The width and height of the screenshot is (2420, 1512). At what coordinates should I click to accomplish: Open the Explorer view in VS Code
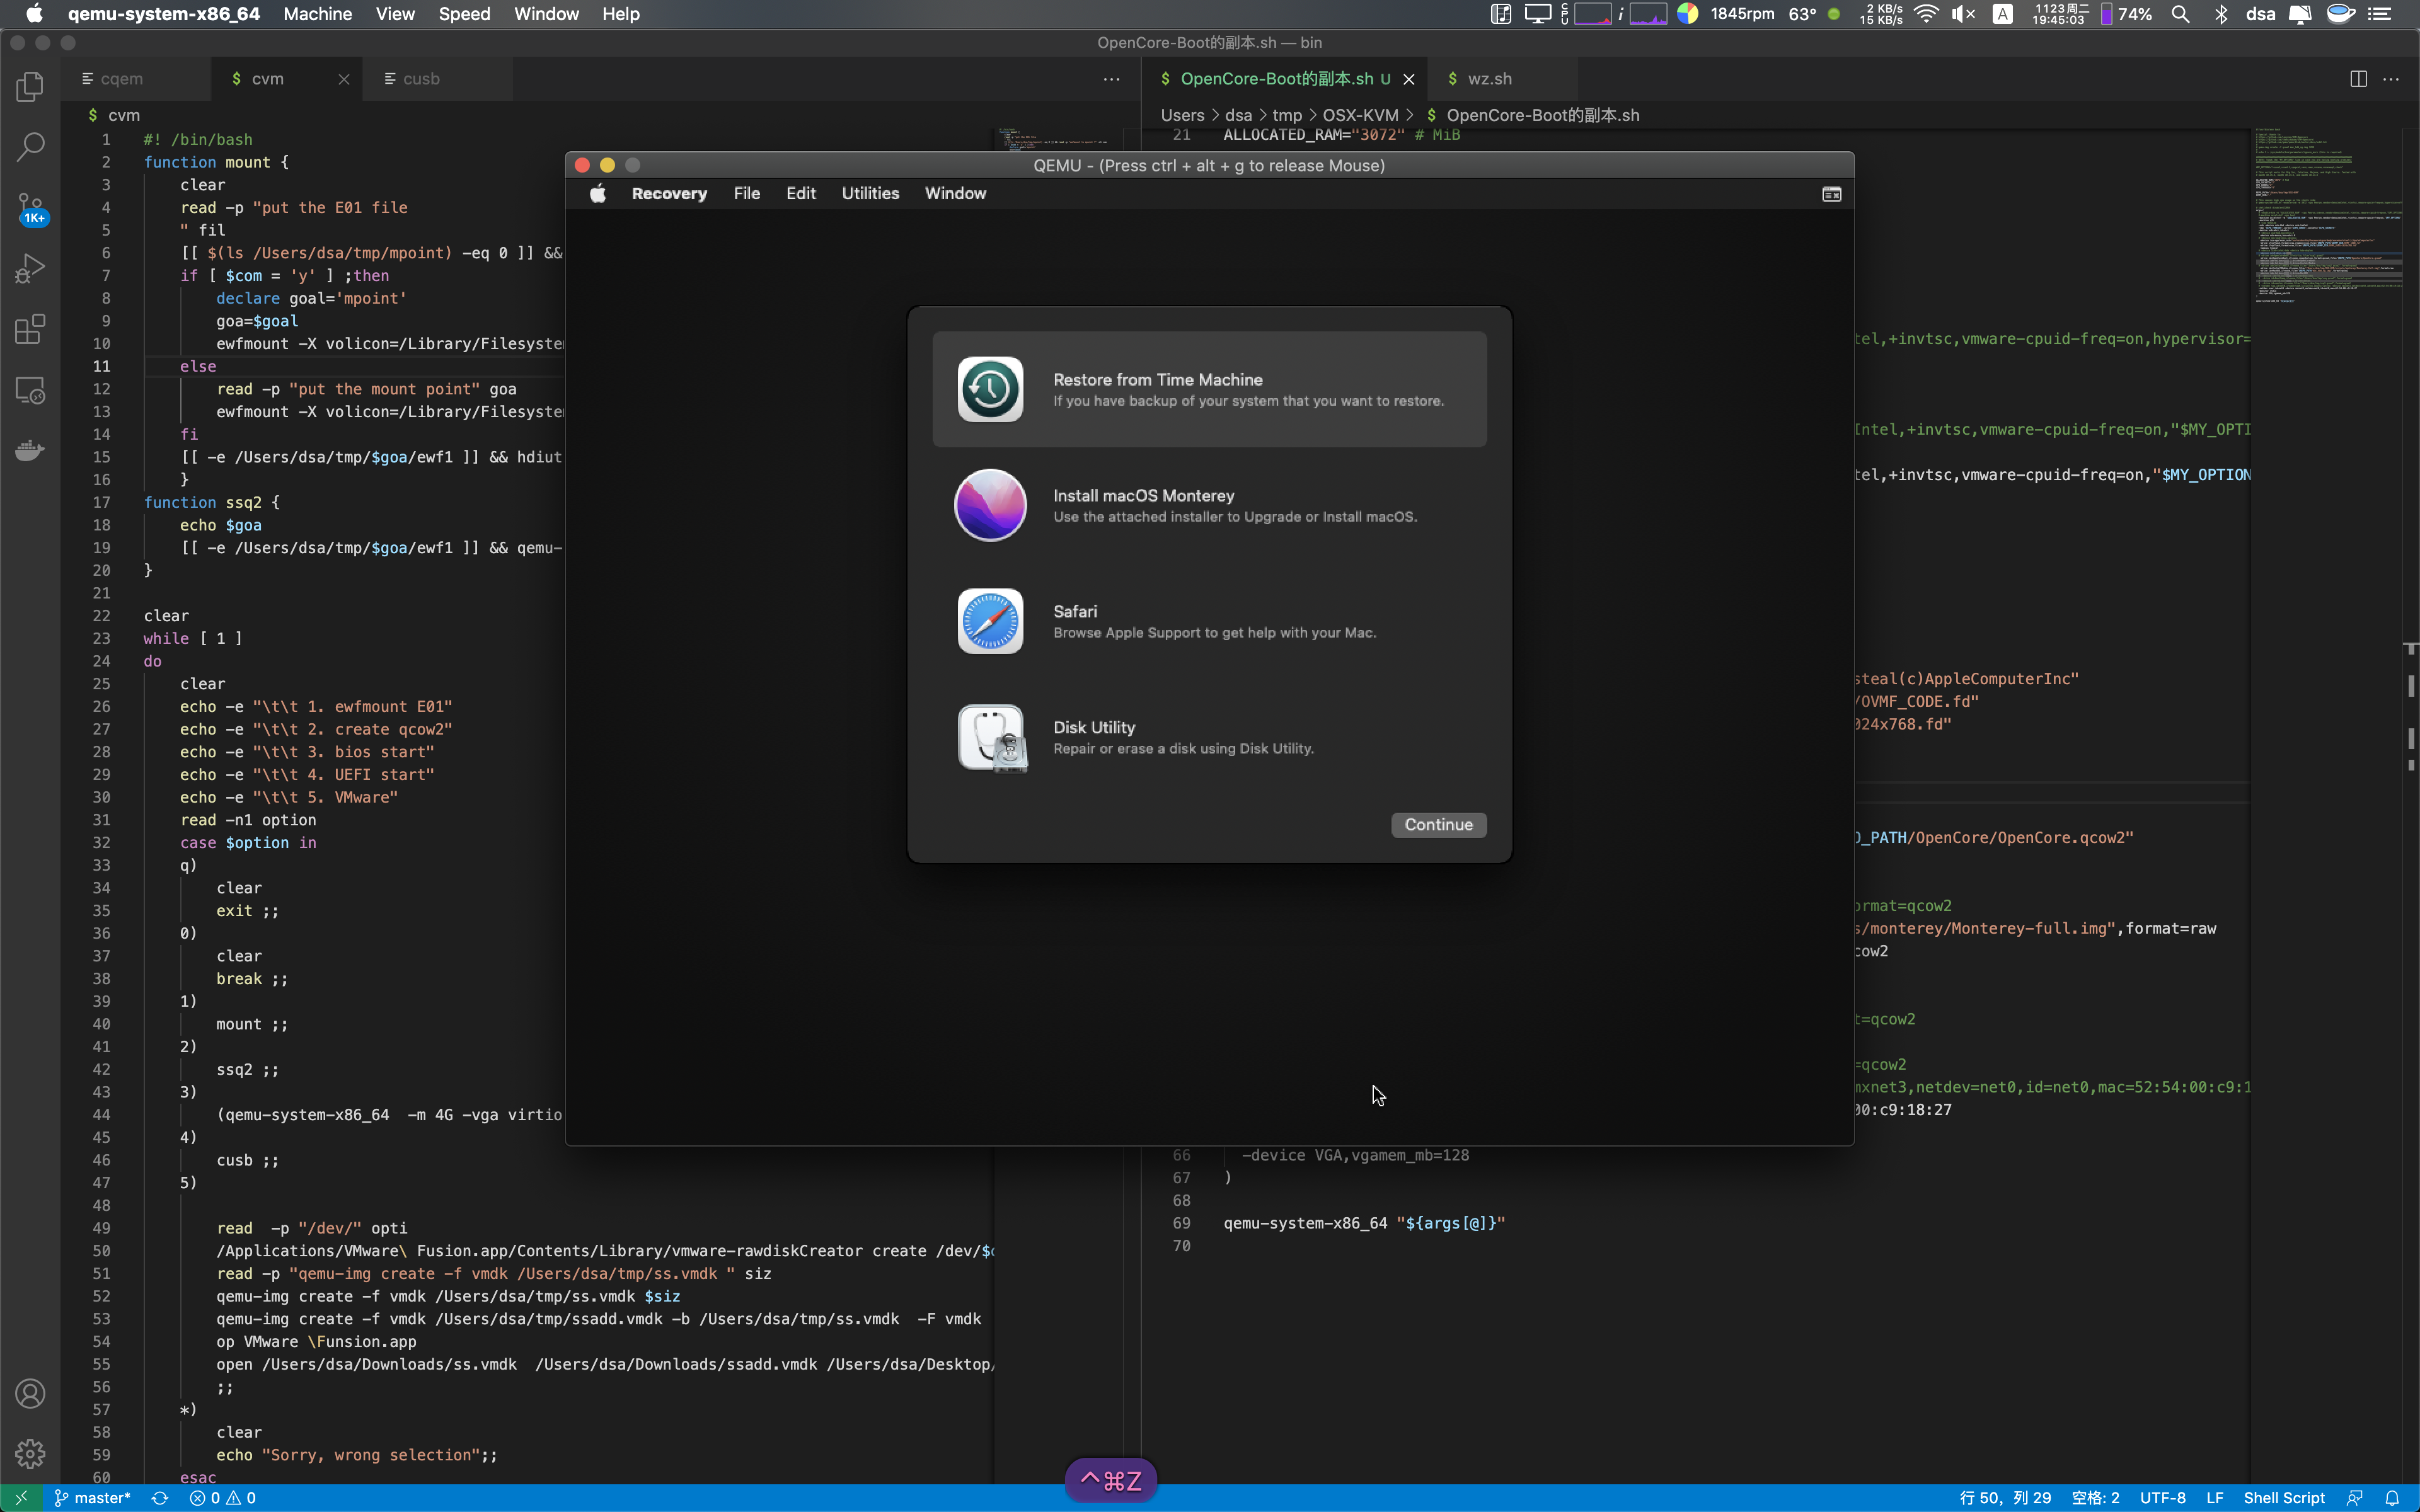coord(30,86)
